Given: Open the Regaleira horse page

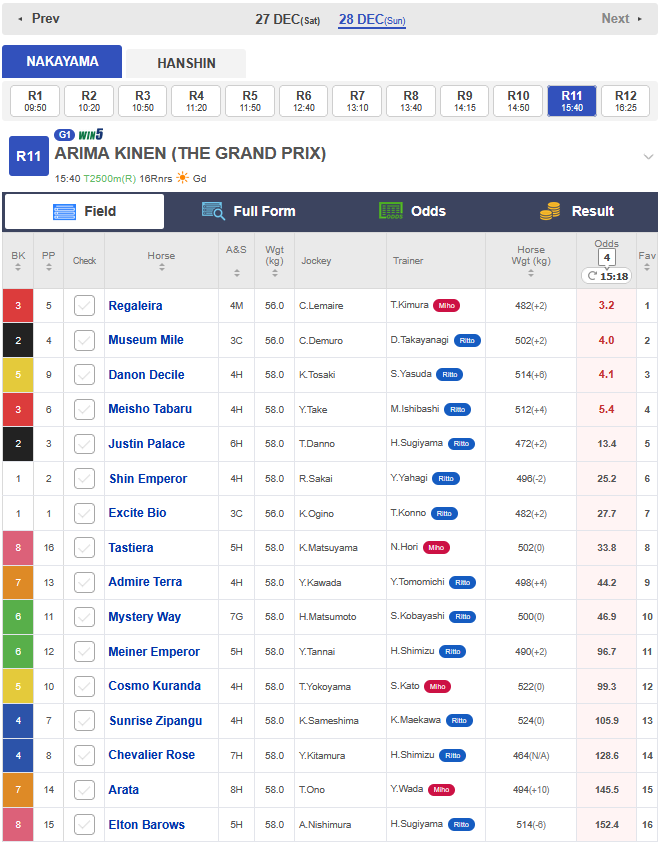Looking at the screenshot, I should tap(136, 306).
